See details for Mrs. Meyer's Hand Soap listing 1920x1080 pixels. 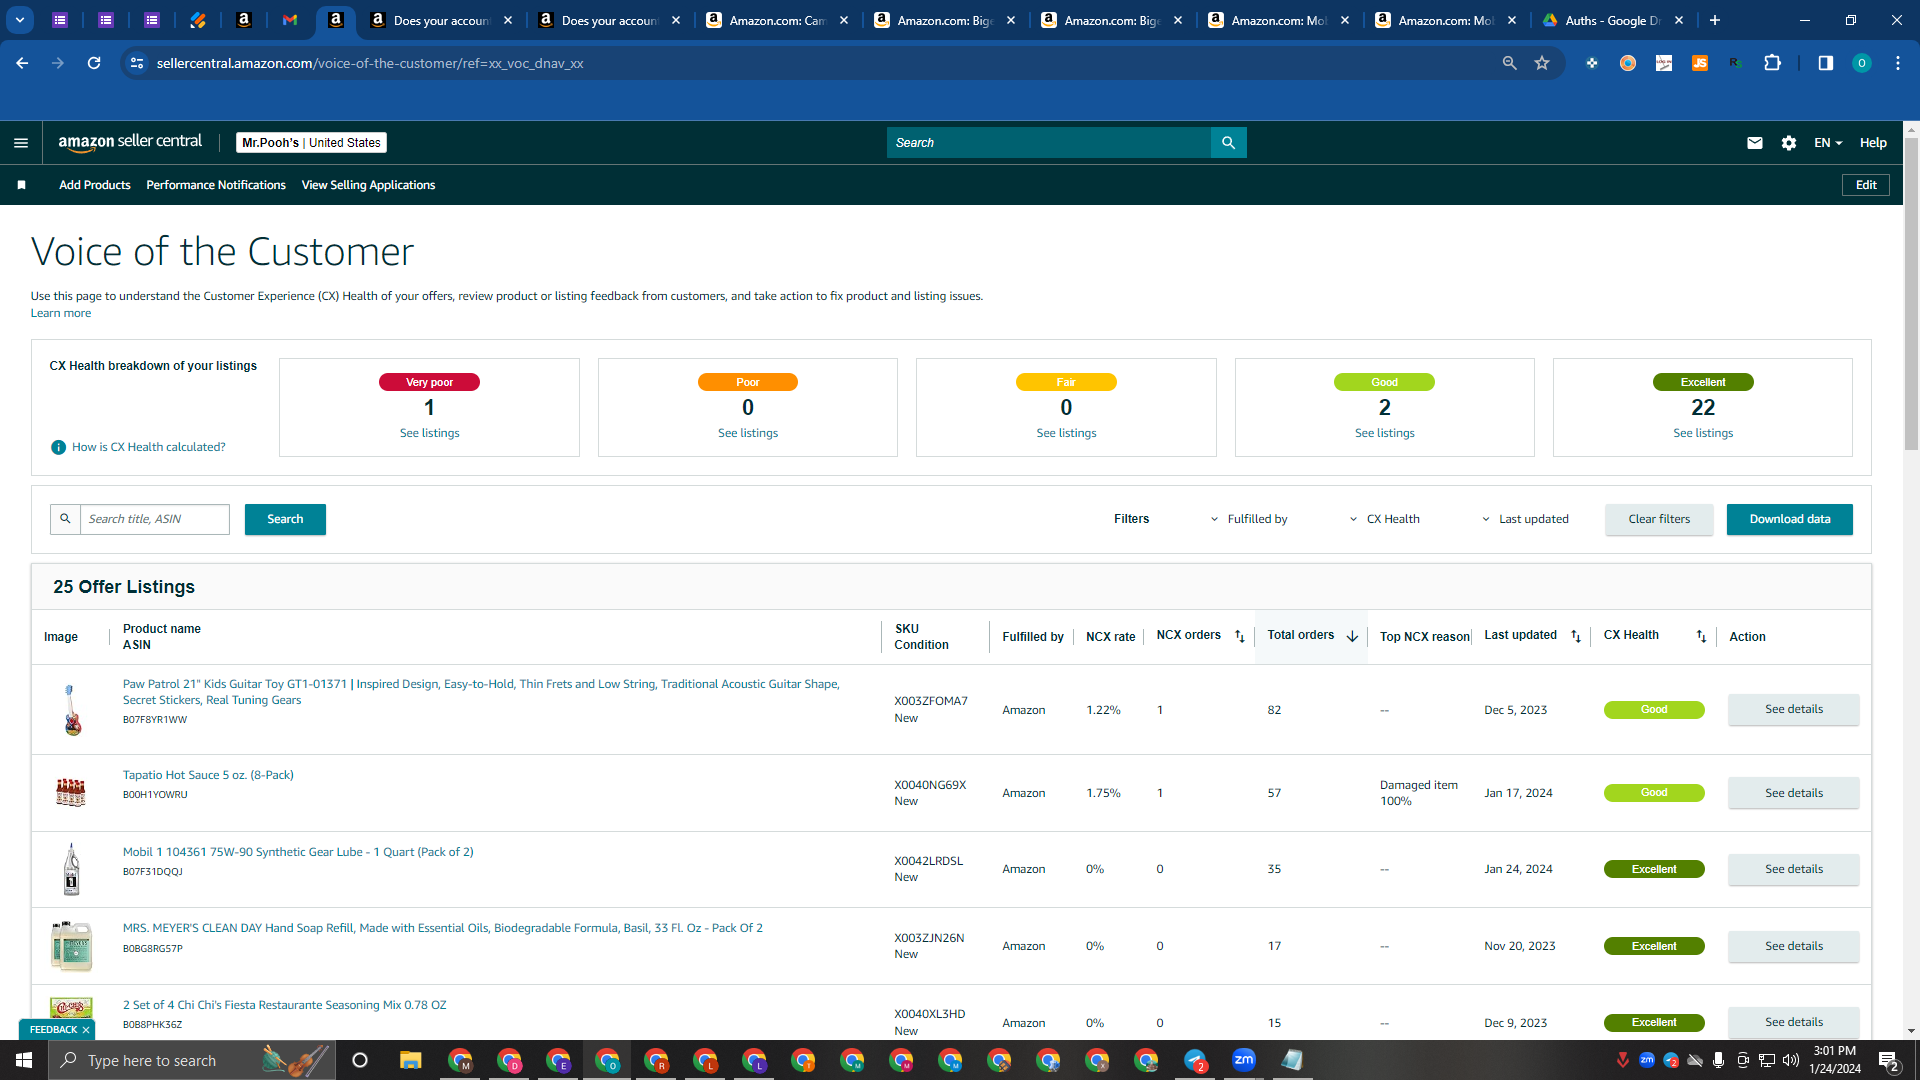[x=1794, y=946]
